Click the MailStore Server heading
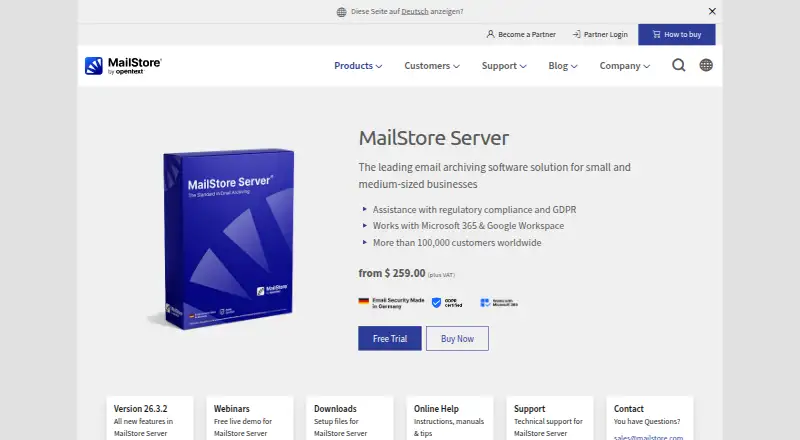The height and width of the screenshot is (440, 800). 434,138
